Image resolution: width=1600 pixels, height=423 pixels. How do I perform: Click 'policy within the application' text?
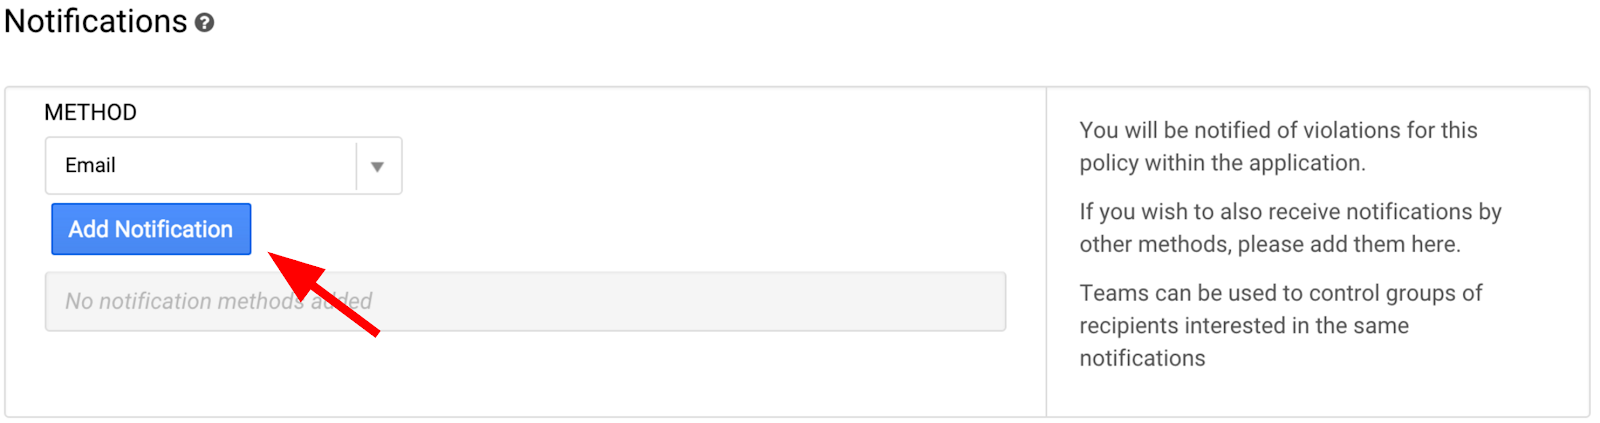(x=1222, y=163)
